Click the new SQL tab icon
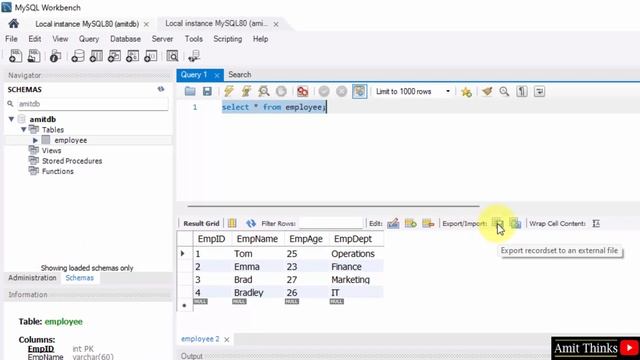 (x=15, y=56)
